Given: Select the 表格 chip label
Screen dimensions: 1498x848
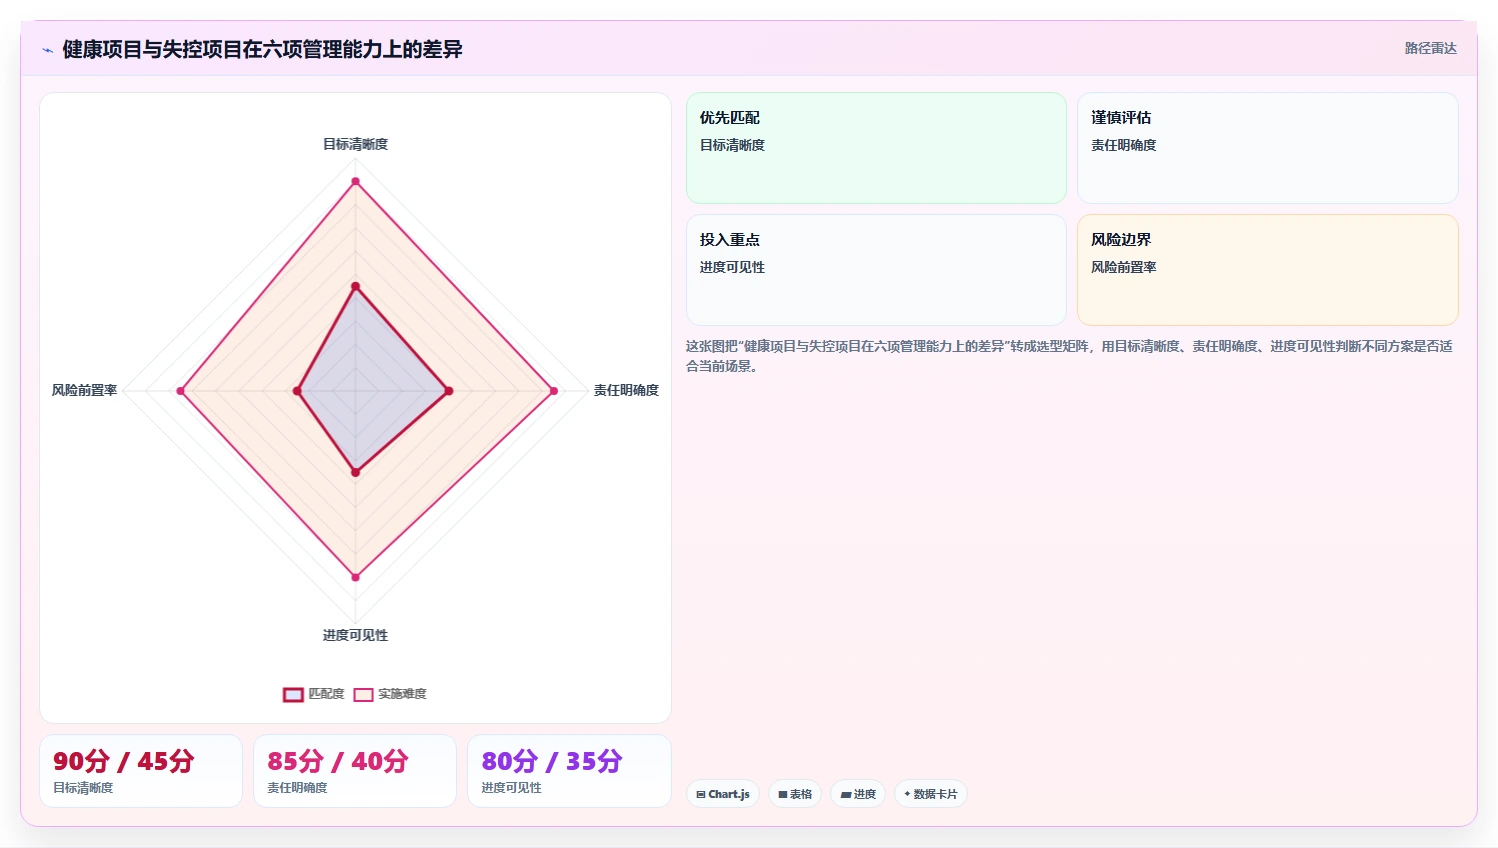Looking at the screenshot, I should [x=801, y=794].
